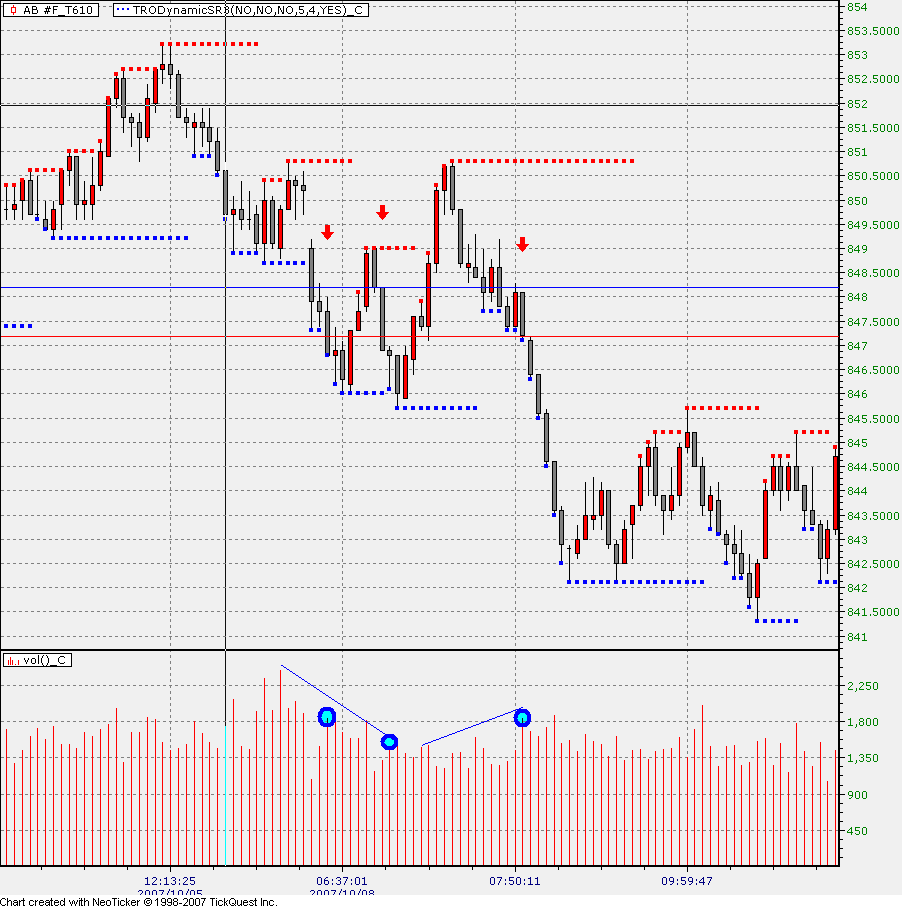
Task: Click the 844 price axis label
Action: click(x=857, y=490)
